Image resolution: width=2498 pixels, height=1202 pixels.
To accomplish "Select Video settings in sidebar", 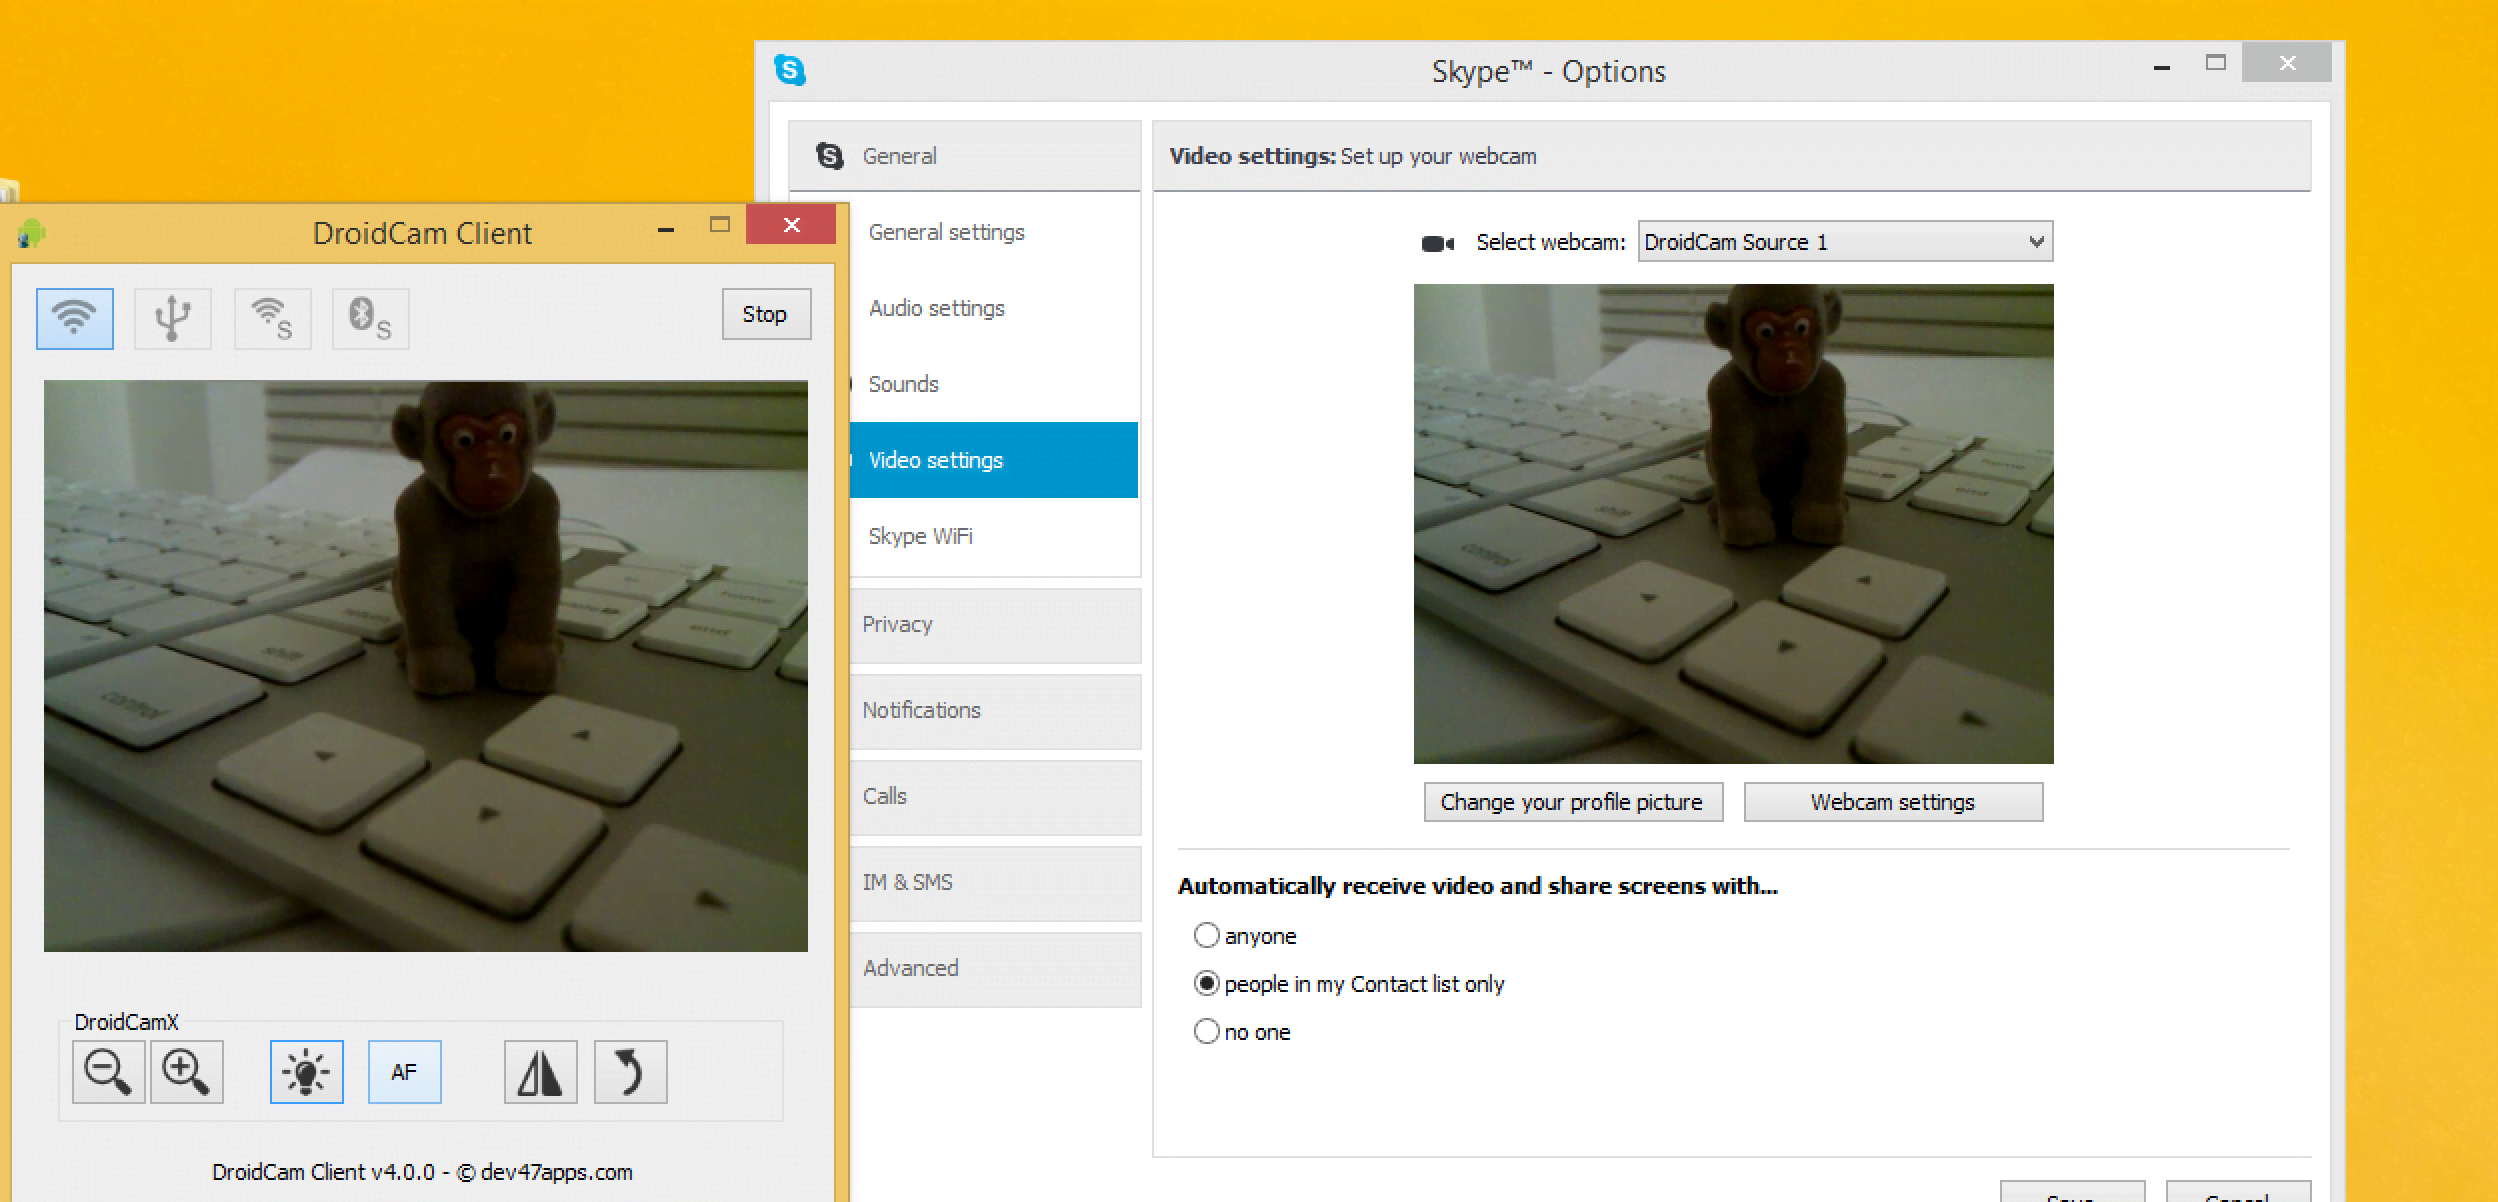I will click(994, 460).
